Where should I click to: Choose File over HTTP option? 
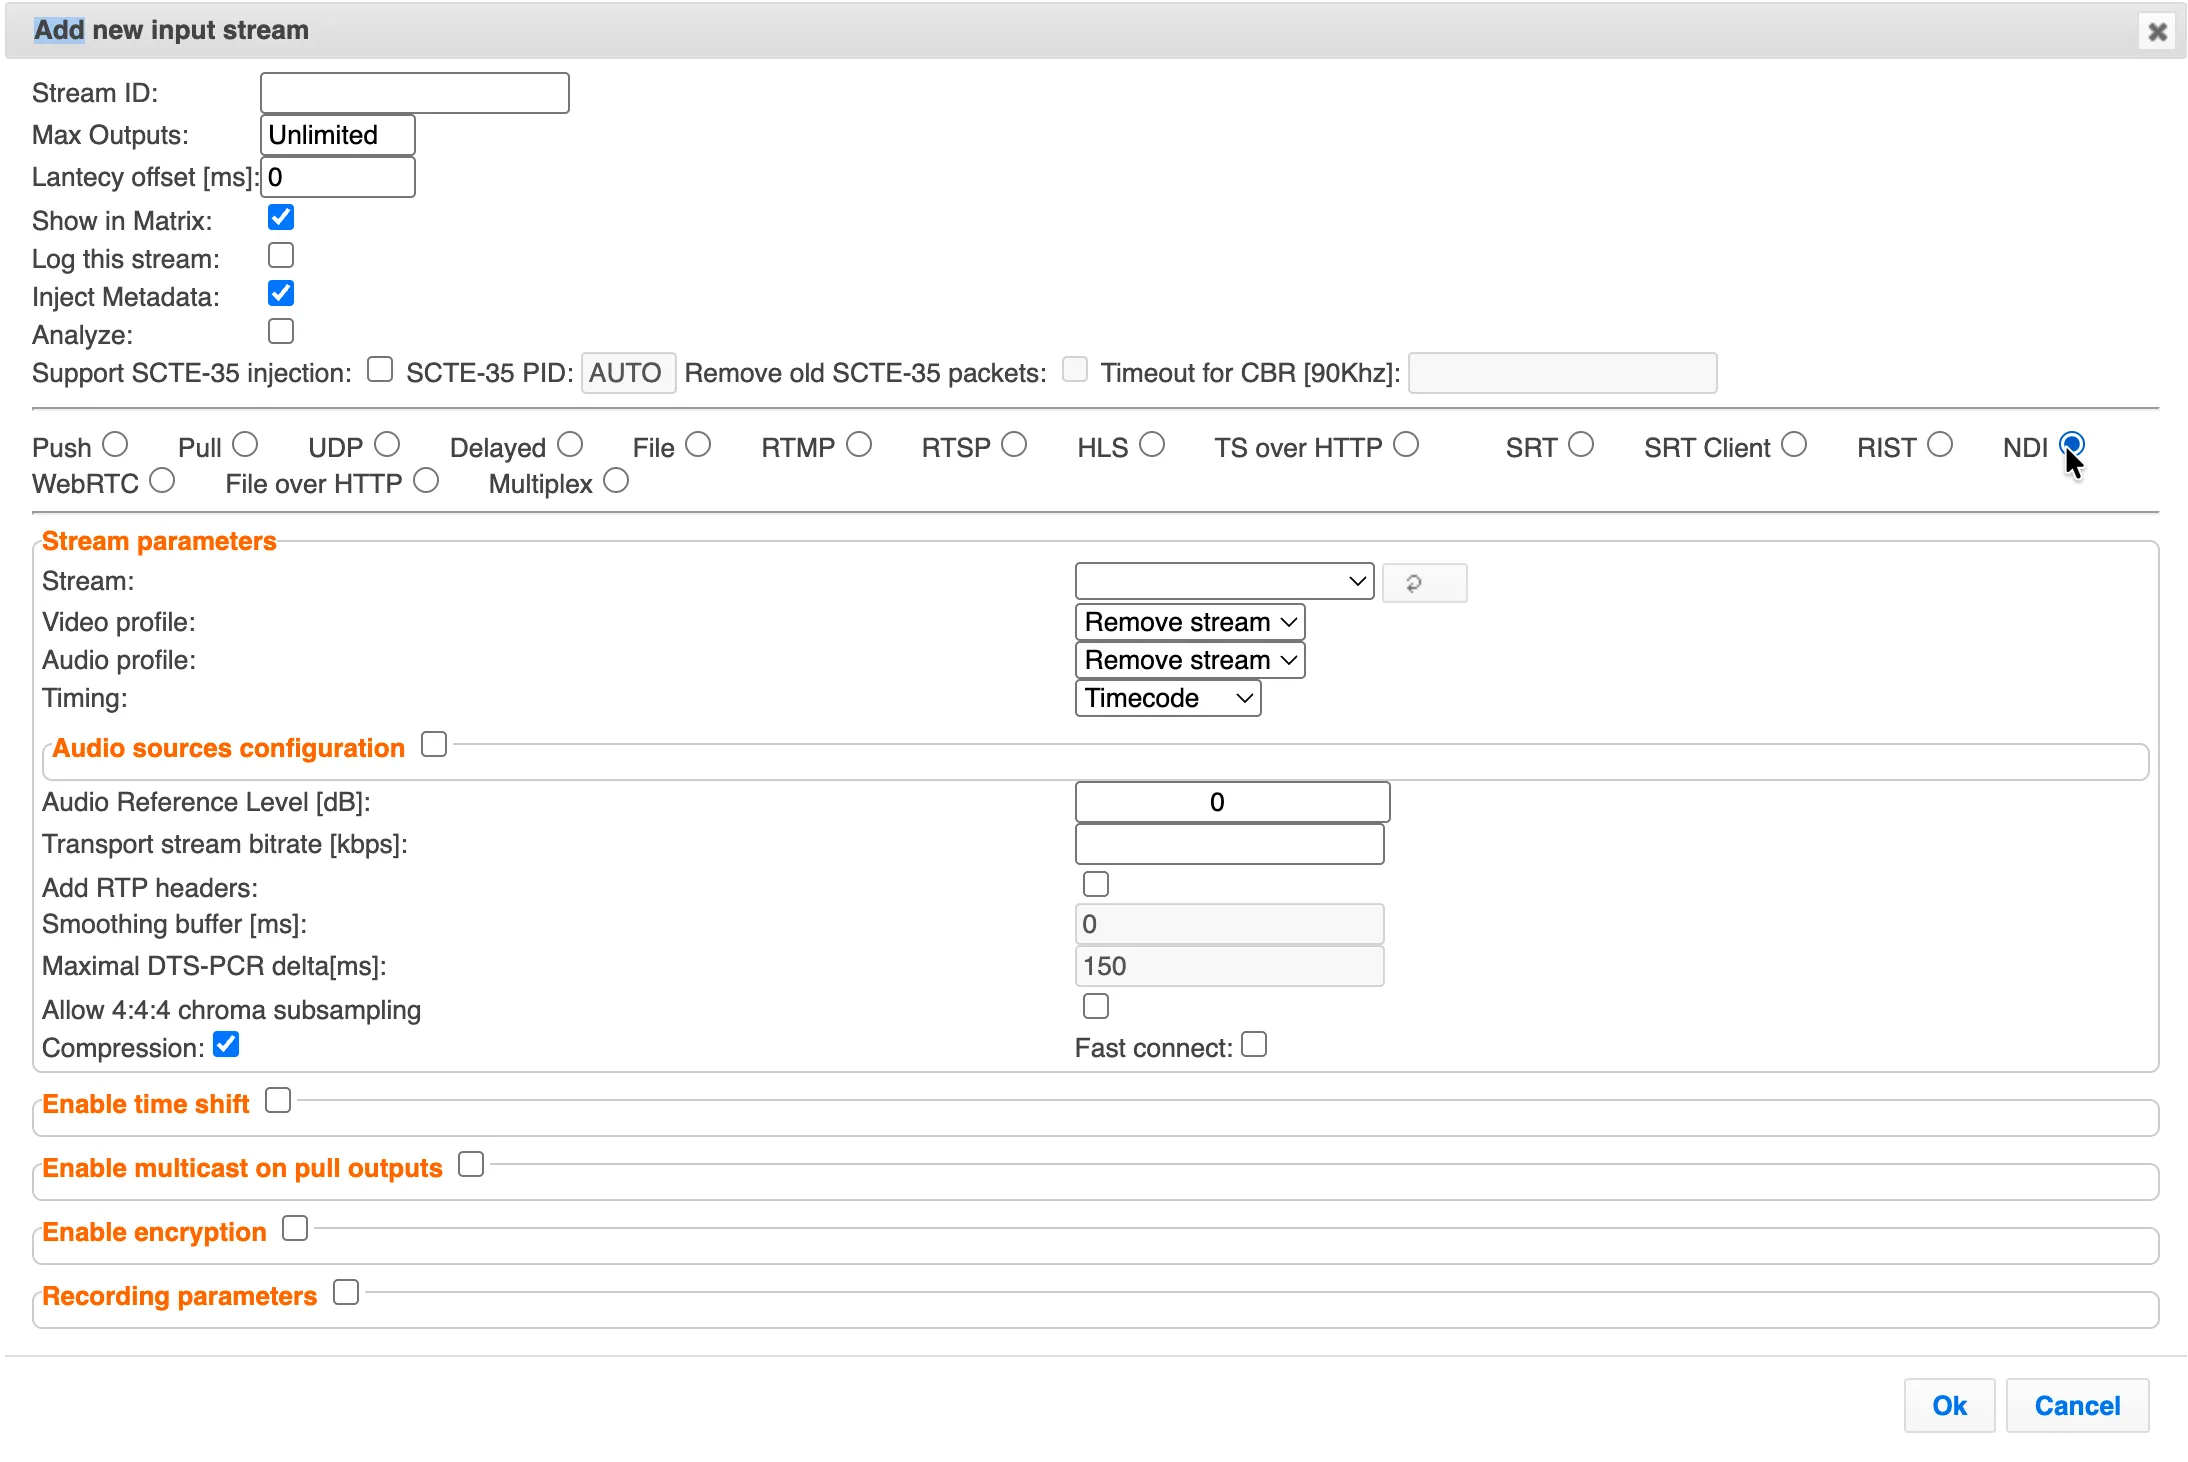click(426, 481)
